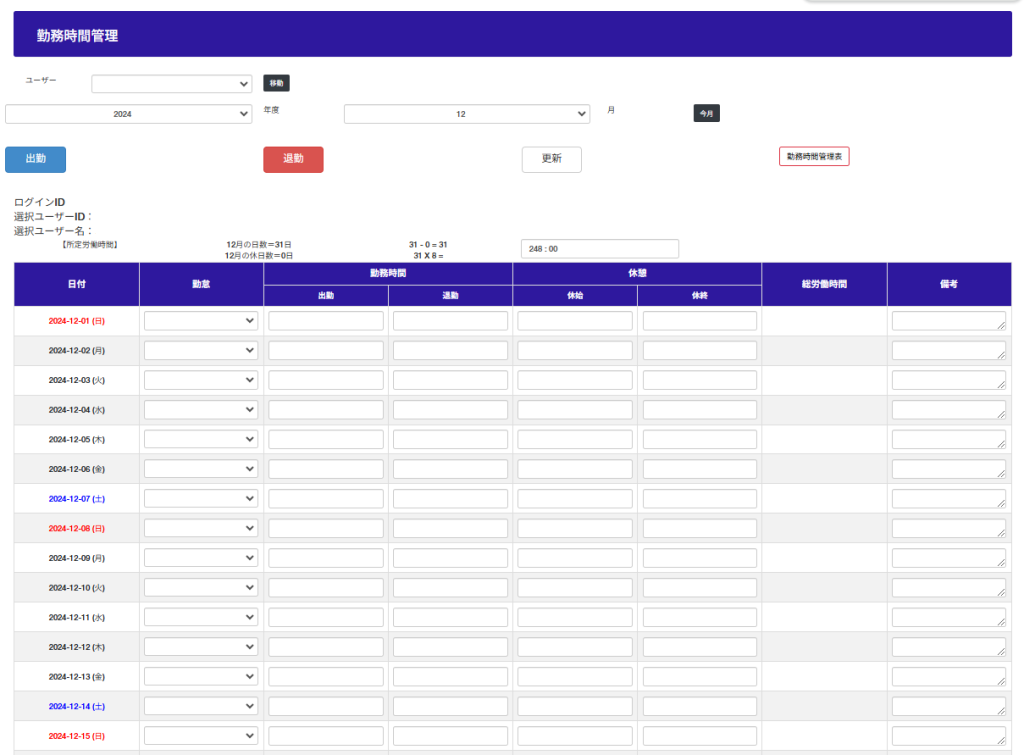Open the 勤怠 dropdown for 2024-12-01
Image resolution: width=1024 pixels, height=755 pixels.
201,321
